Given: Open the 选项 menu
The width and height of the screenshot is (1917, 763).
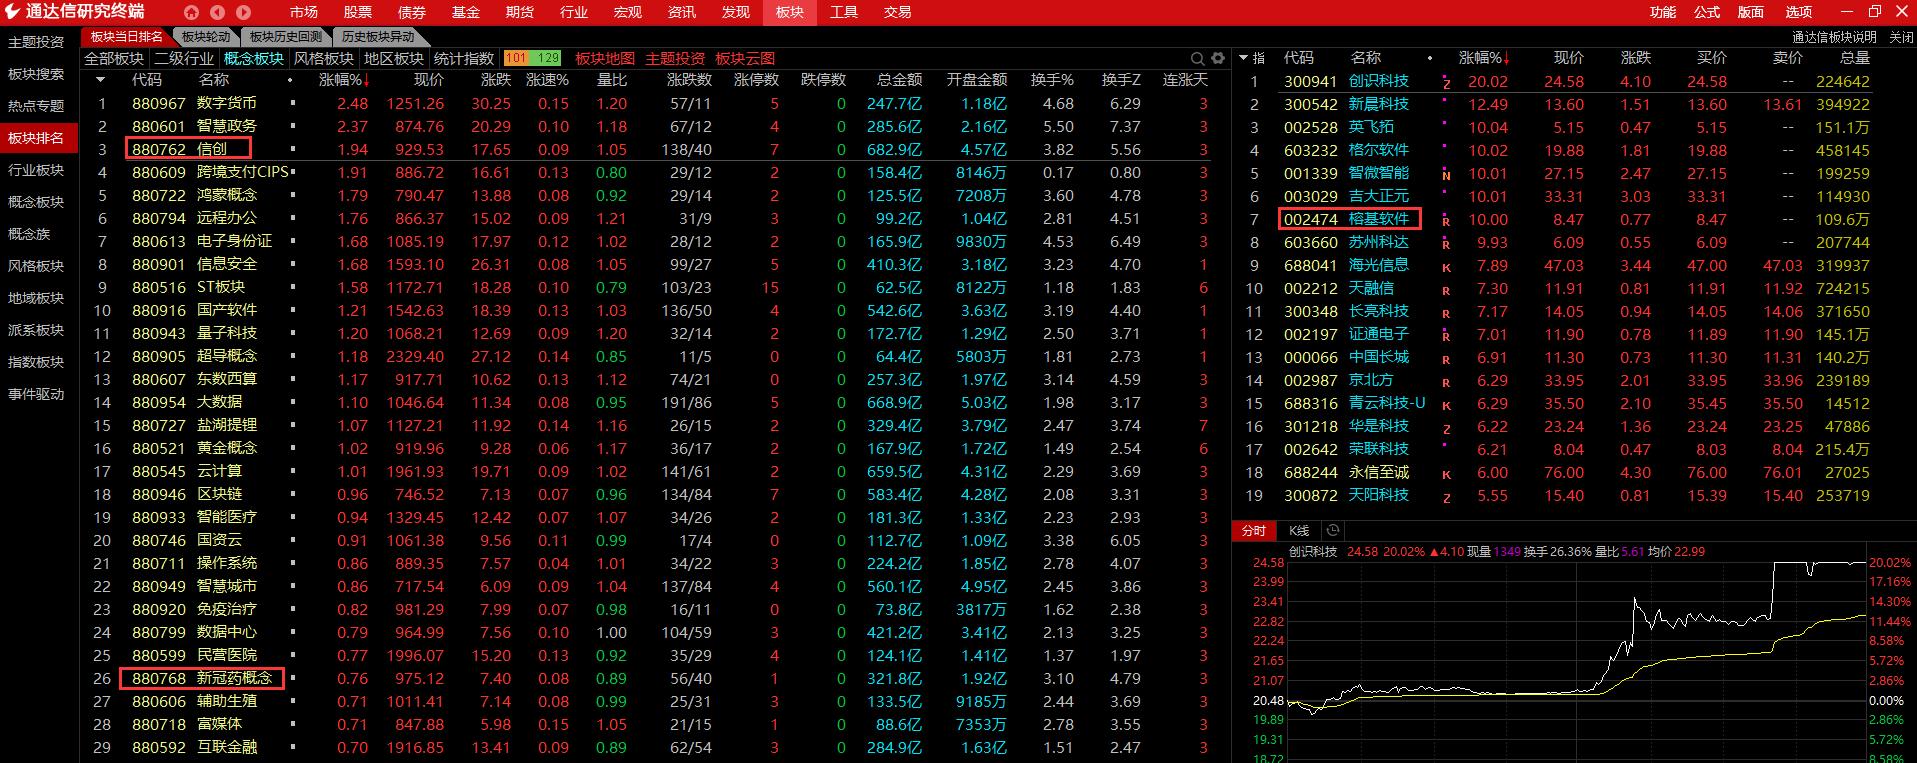Looking at the screenshot, I should (1799, 12).
